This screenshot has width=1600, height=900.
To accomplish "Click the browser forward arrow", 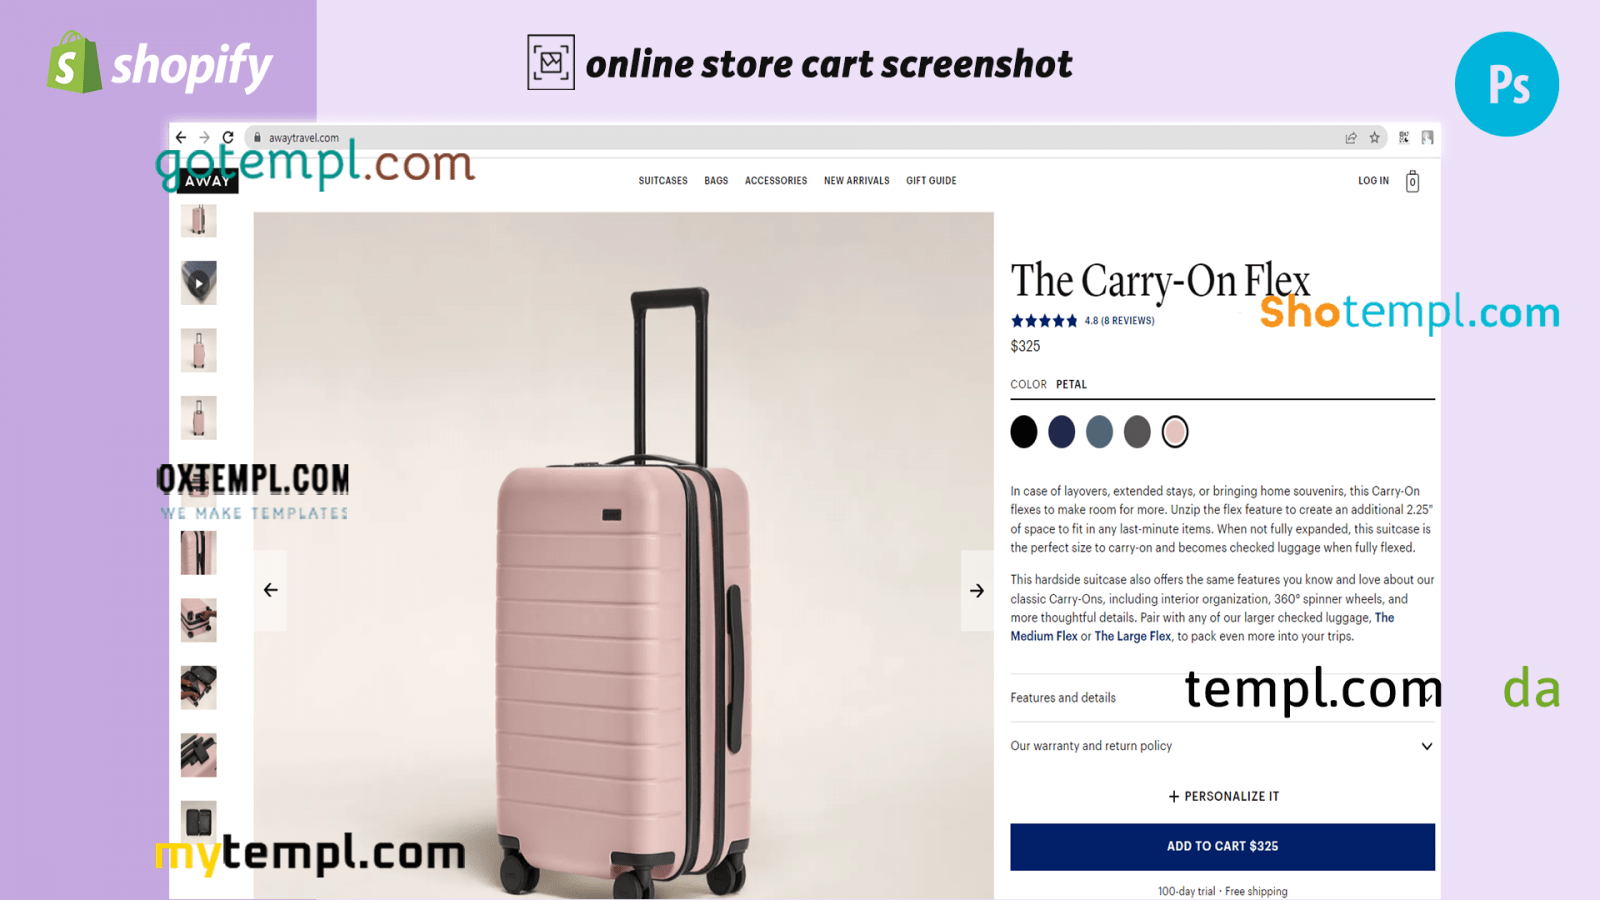I will (204, 137).
